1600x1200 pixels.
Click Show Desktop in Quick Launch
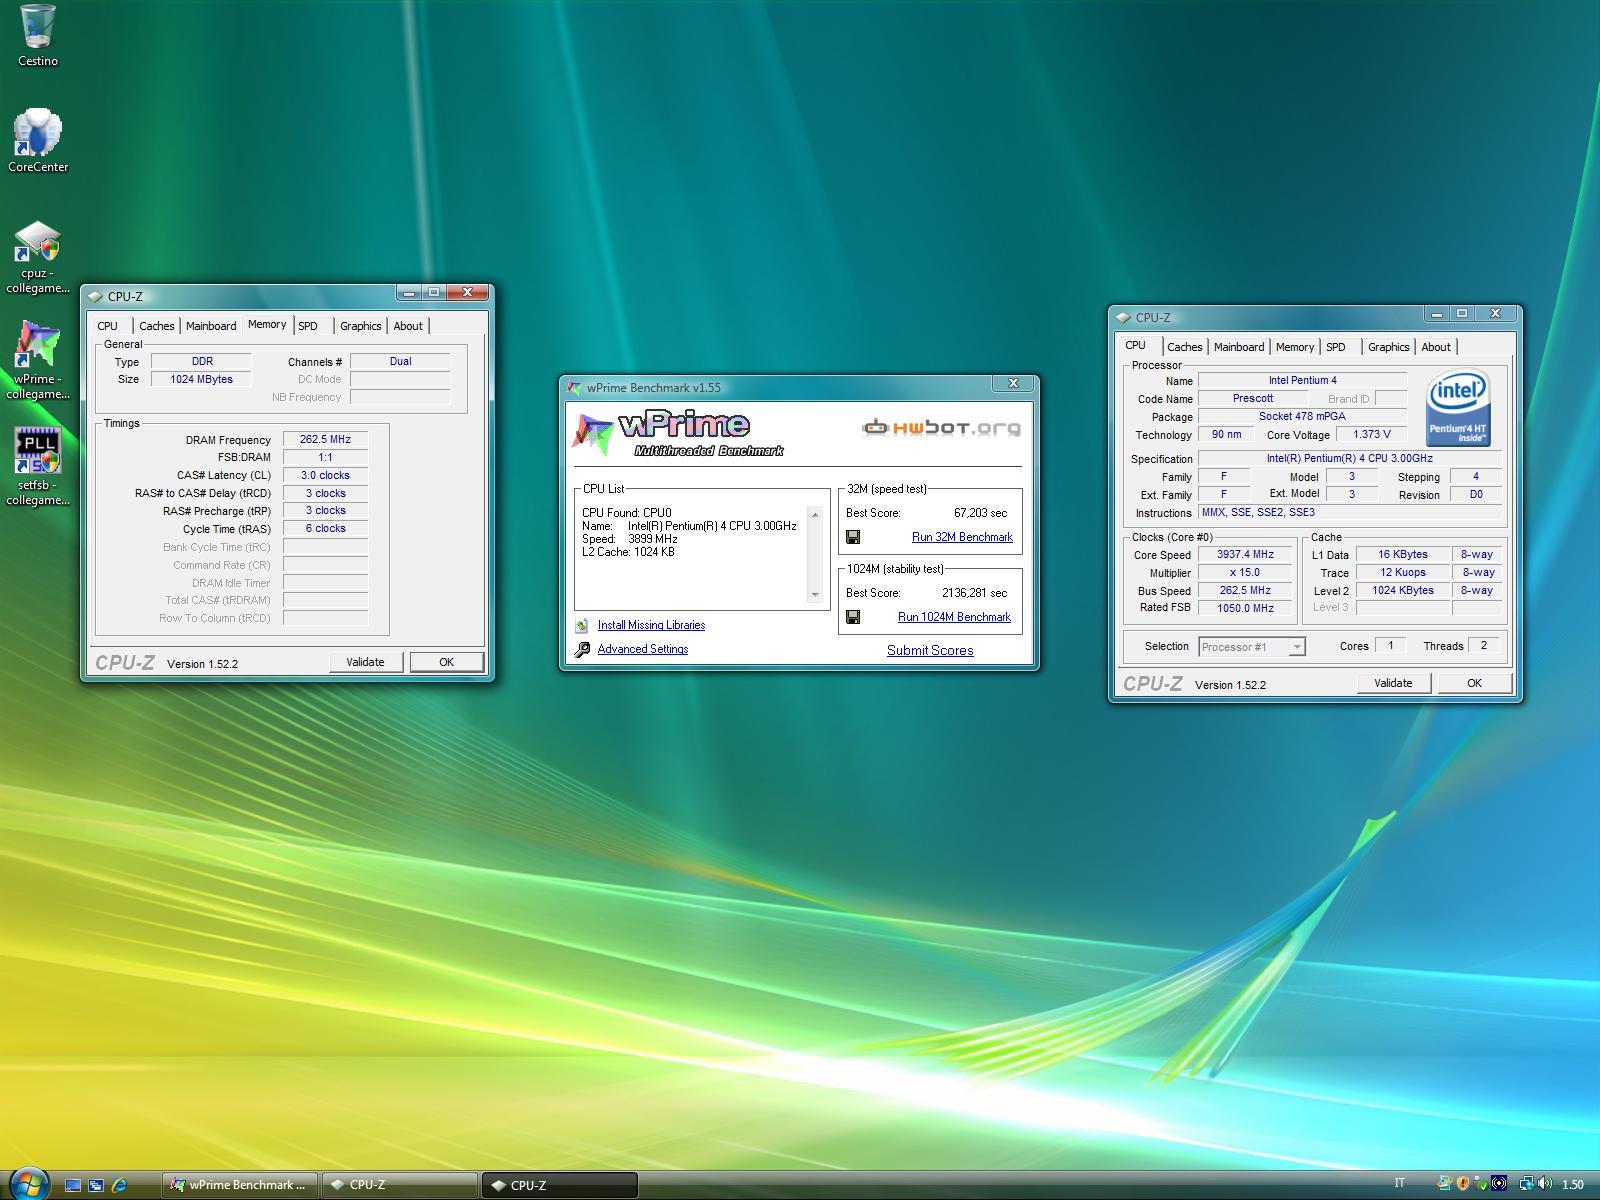(72, 1185)
